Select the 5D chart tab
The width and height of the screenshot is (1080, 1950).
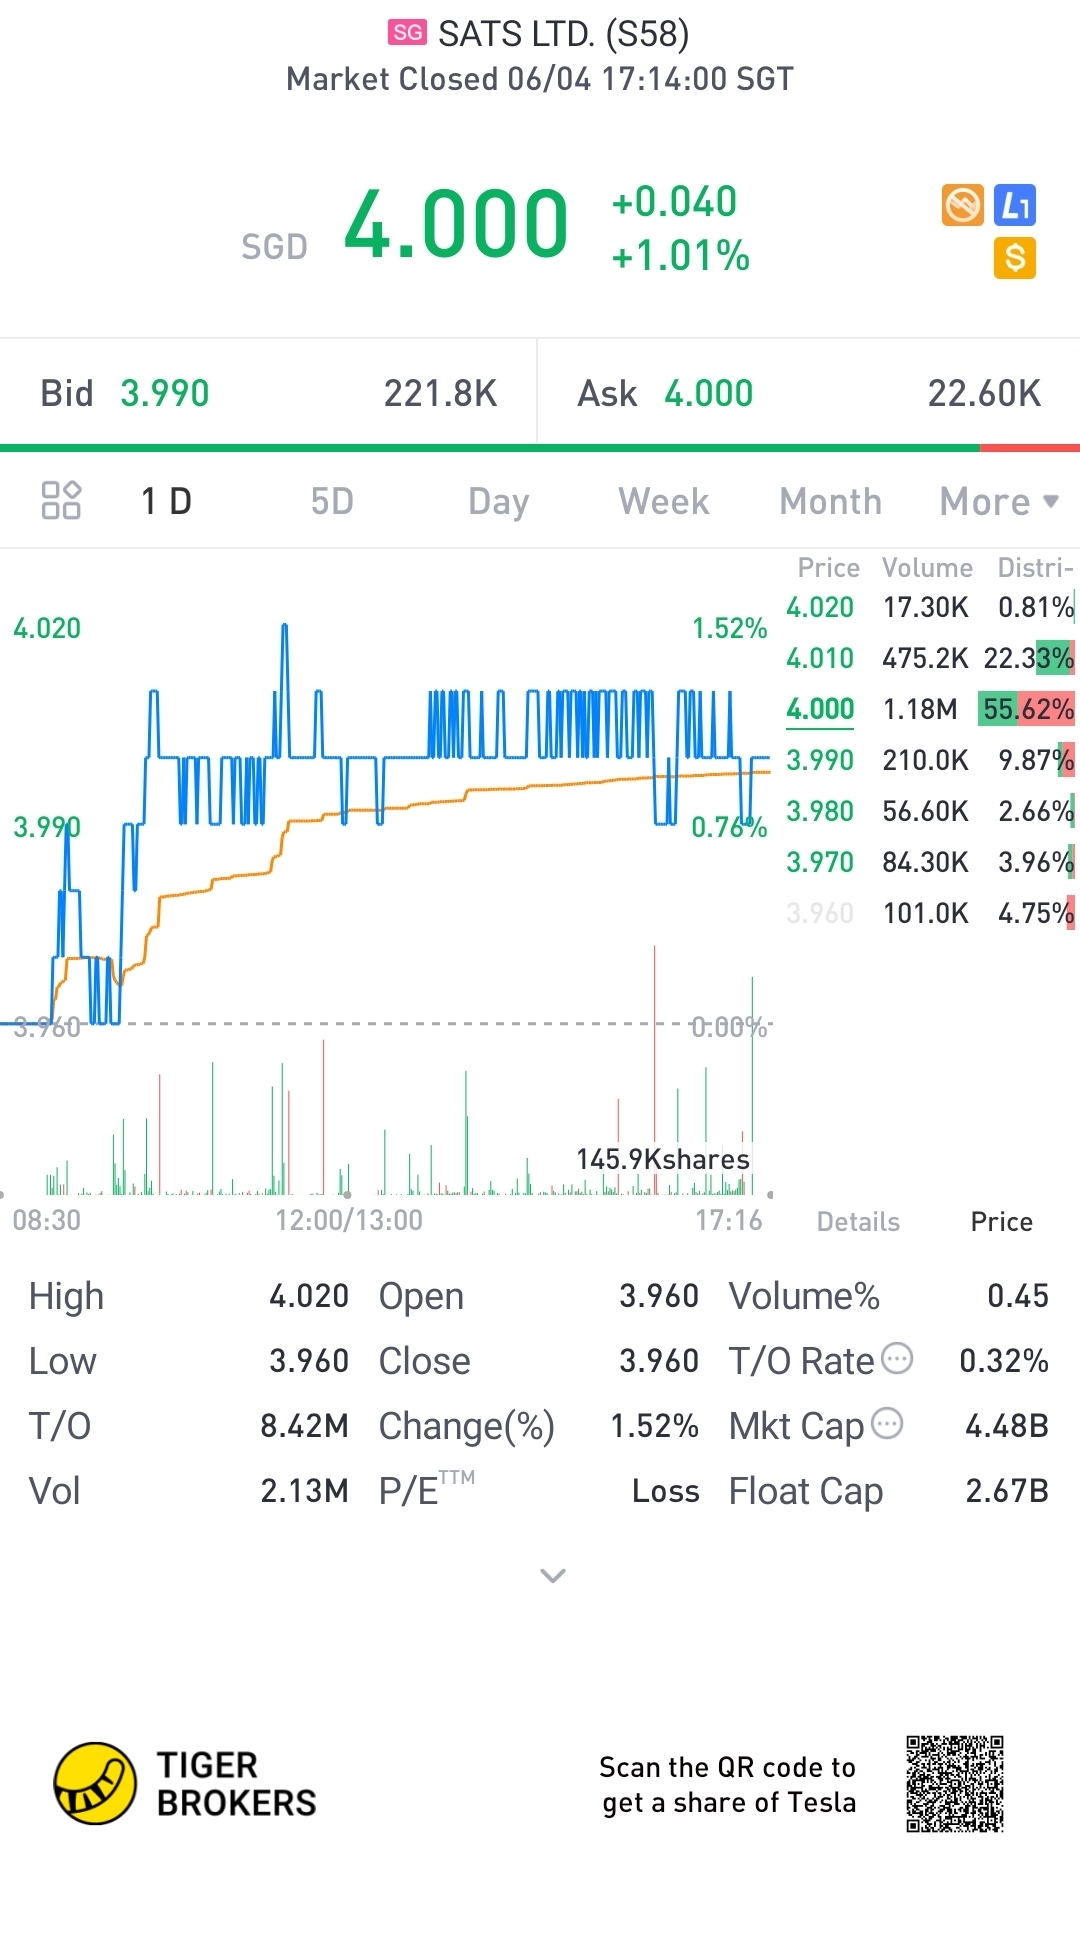(332, 501)
